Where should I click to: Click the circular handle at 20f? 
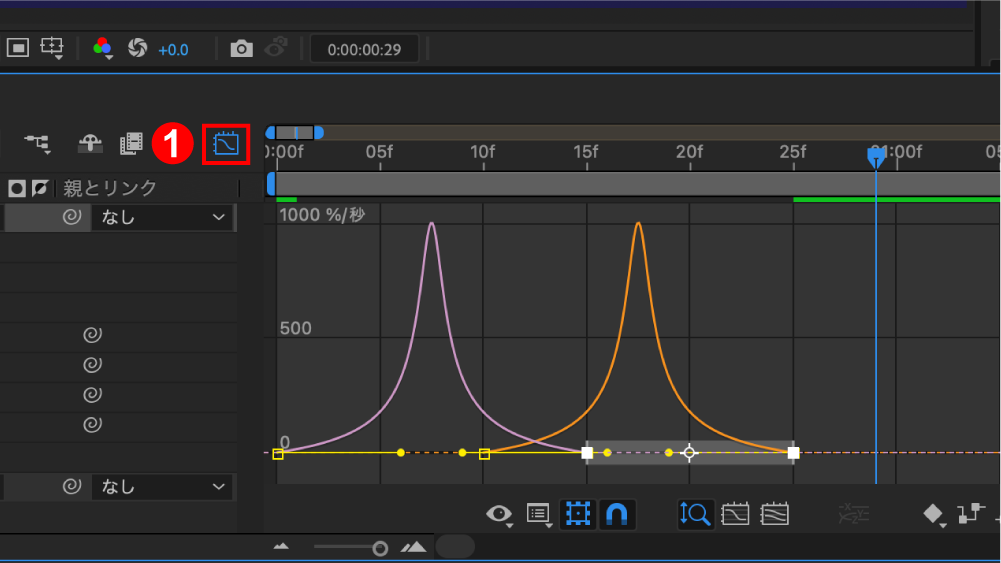pyautogui.click(x=689, y=453)
